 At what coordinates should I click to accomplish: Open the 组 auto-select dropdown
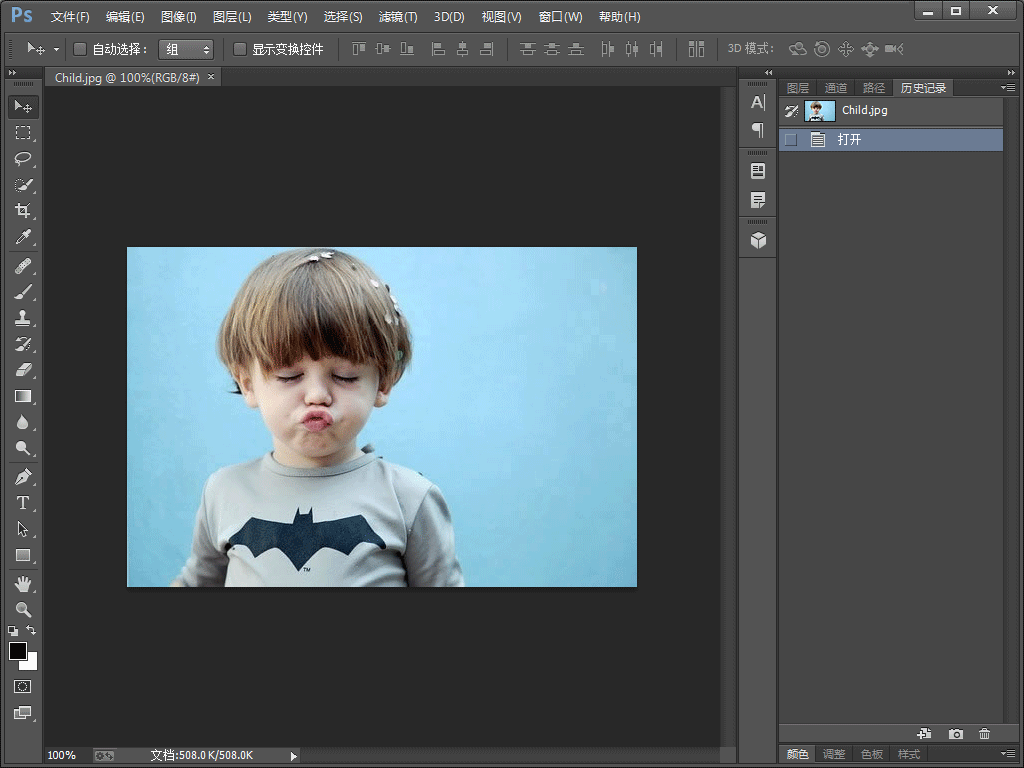coord(186,49)
